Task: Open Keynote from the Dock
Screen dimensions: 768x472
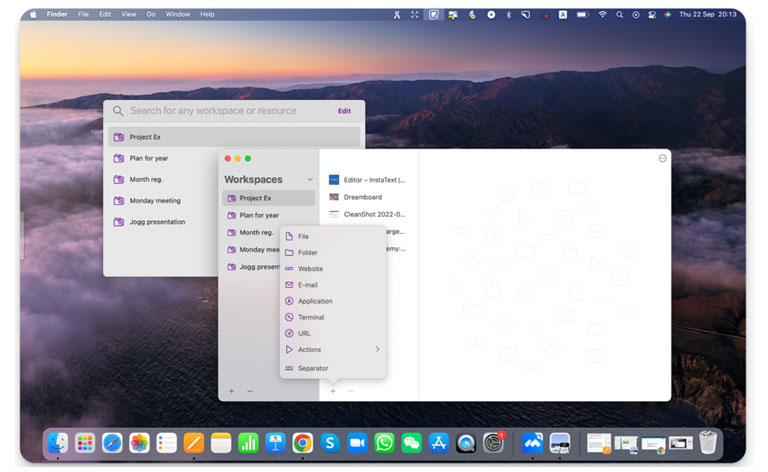Action: click(x=275, y=443)
